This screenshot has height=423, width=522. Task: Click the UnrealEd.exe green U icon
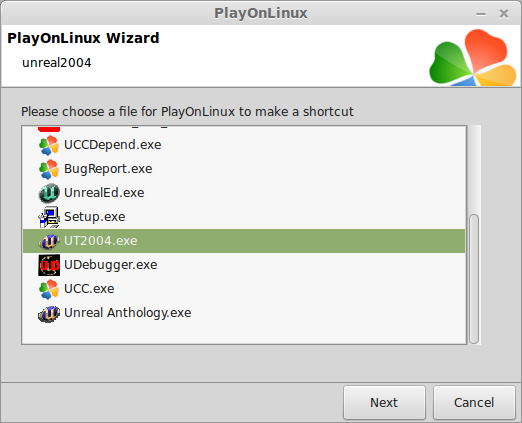click(49, 193)
